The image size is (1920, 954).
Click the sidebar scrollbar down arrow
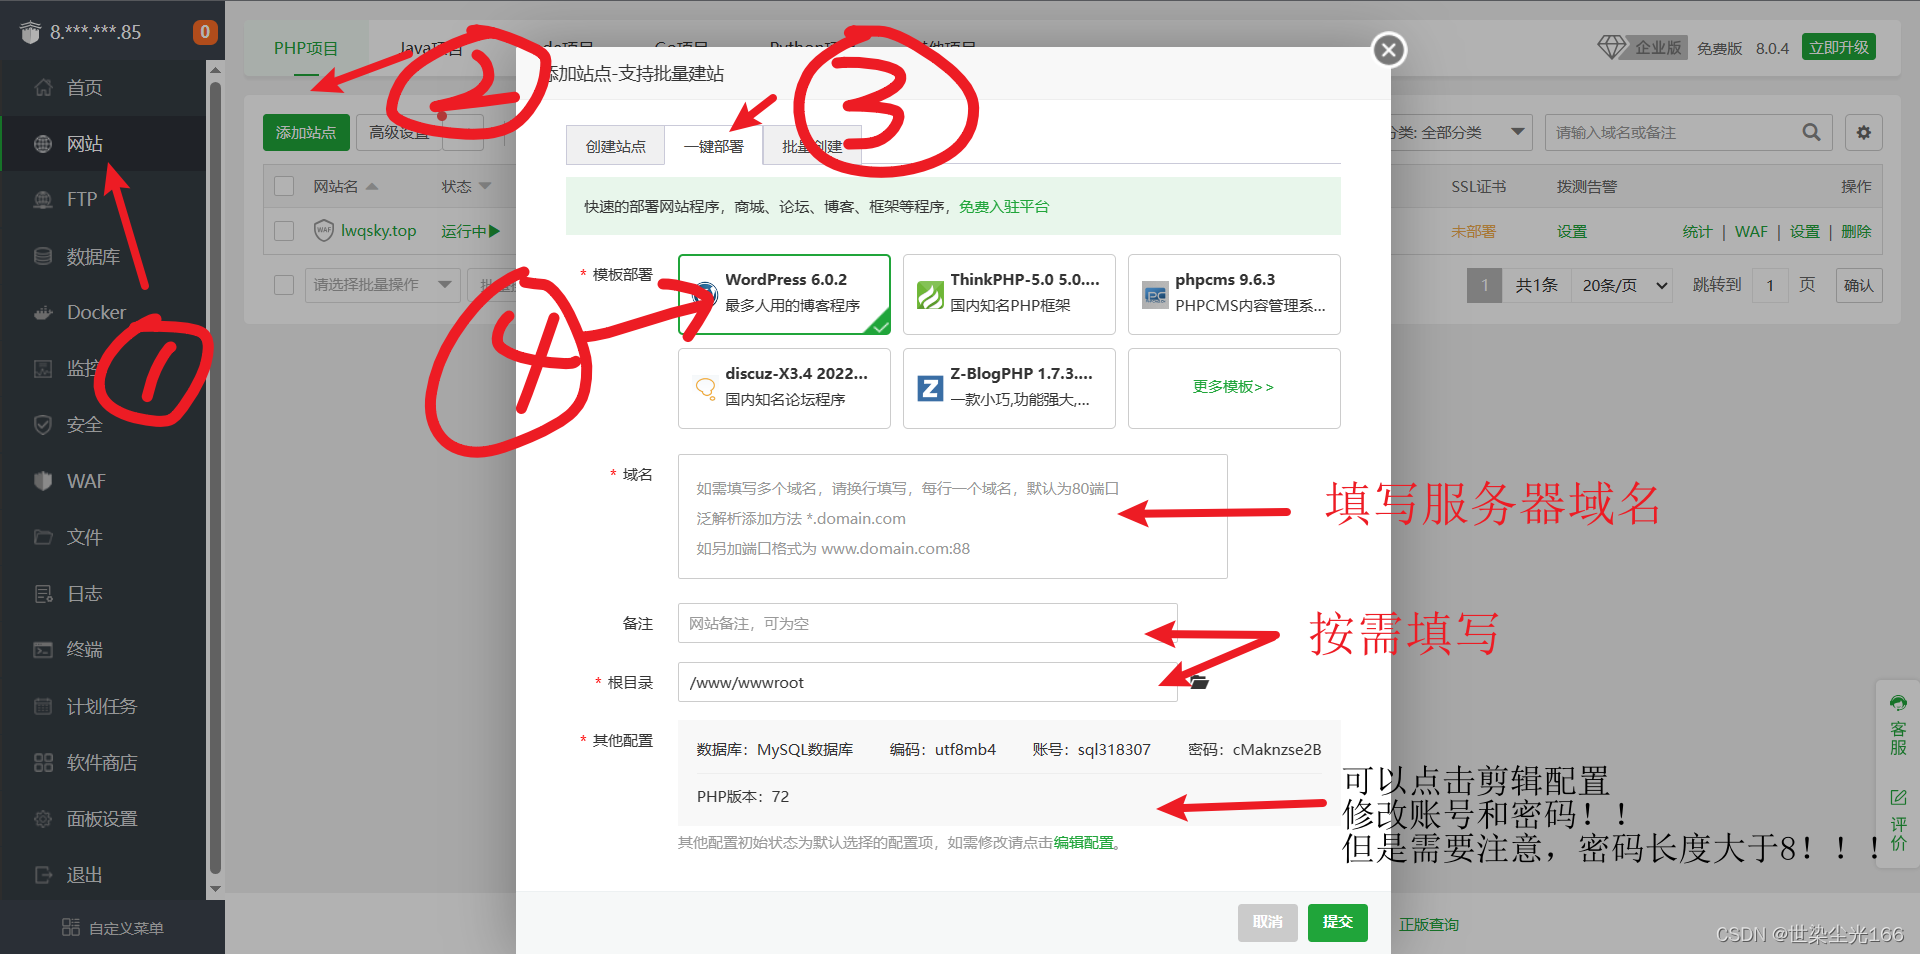click(215, 889)
